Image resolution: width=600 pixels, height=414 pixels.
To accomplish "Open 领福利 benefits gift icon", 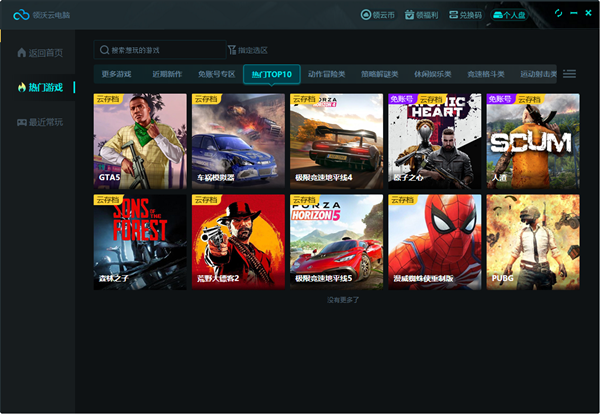I will pyautogui.click(x=421, y=15).
